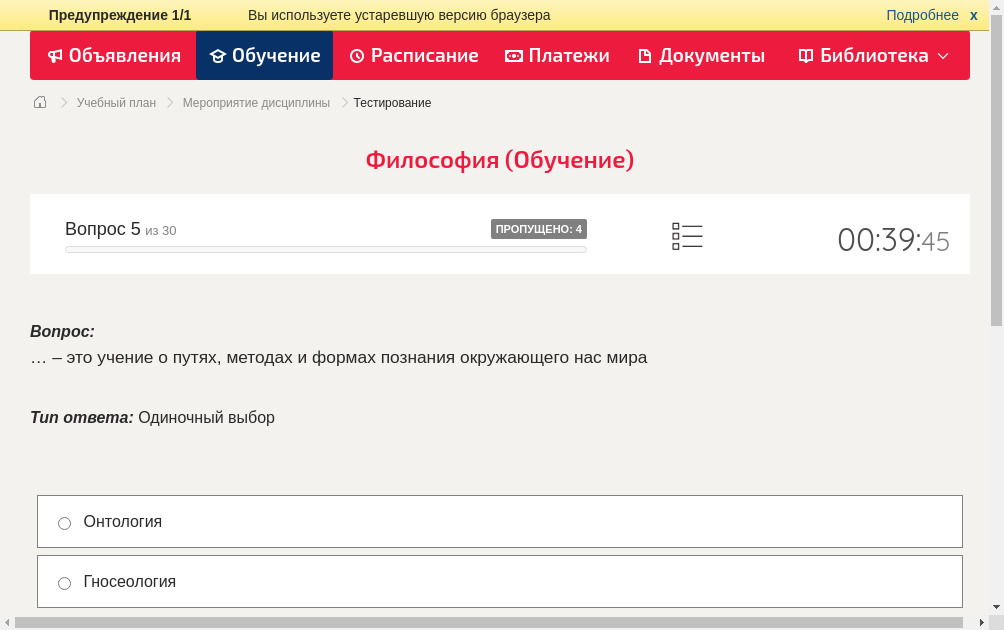Select the Онтология answer radio button

coord(64,522)
